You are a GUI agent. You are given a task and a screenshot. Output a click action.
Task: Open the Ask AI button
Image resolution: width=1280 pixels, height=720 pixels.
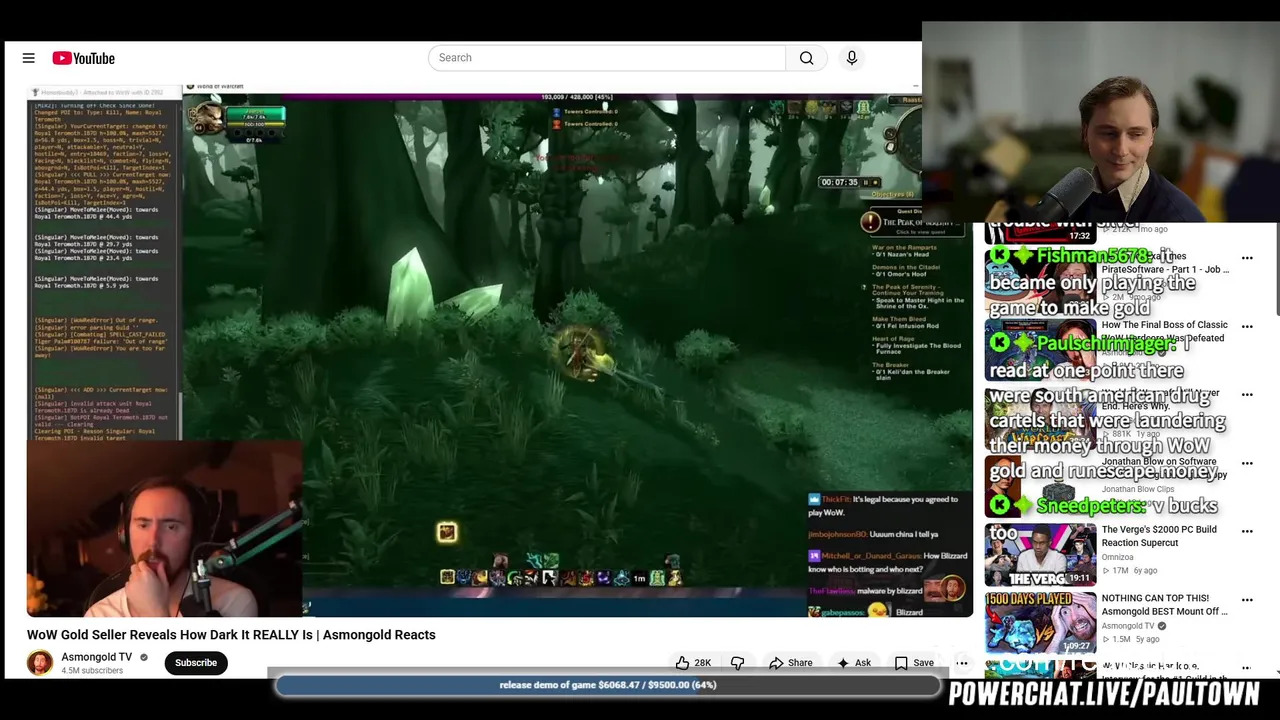pyautogui.click(x=854, y=663)
